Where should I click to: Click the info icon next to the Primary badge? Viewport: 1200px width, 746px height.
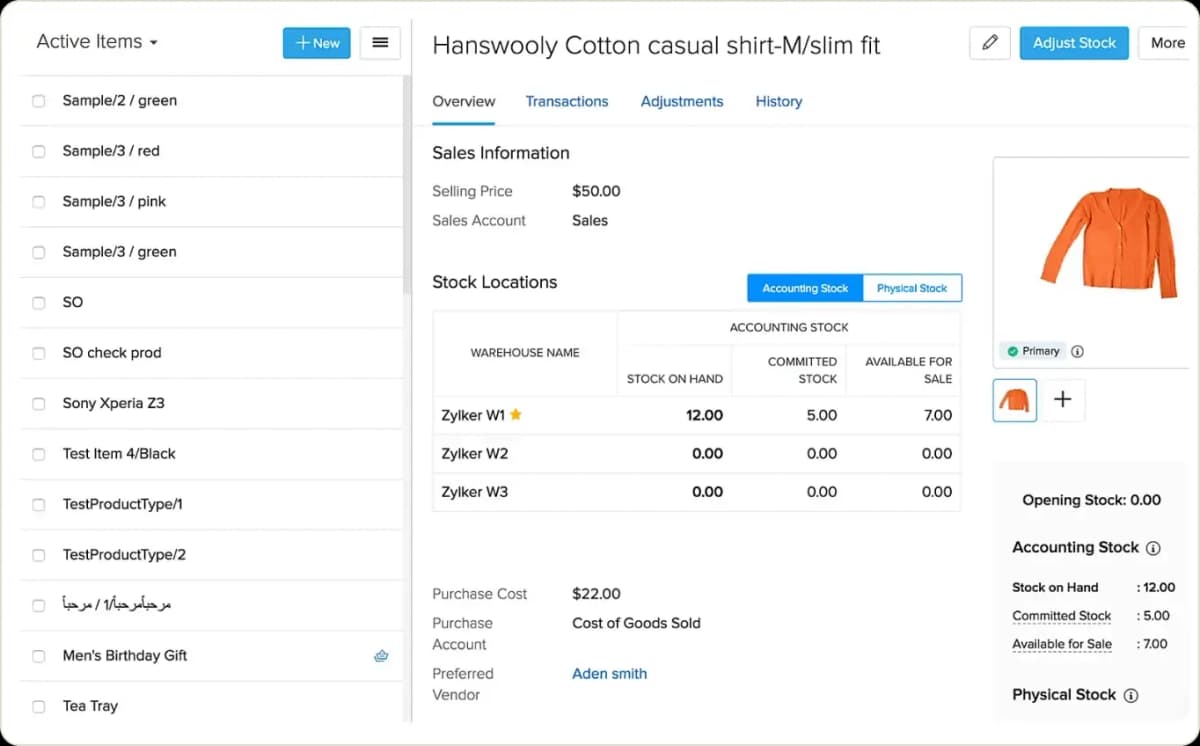coord(1077,351)
